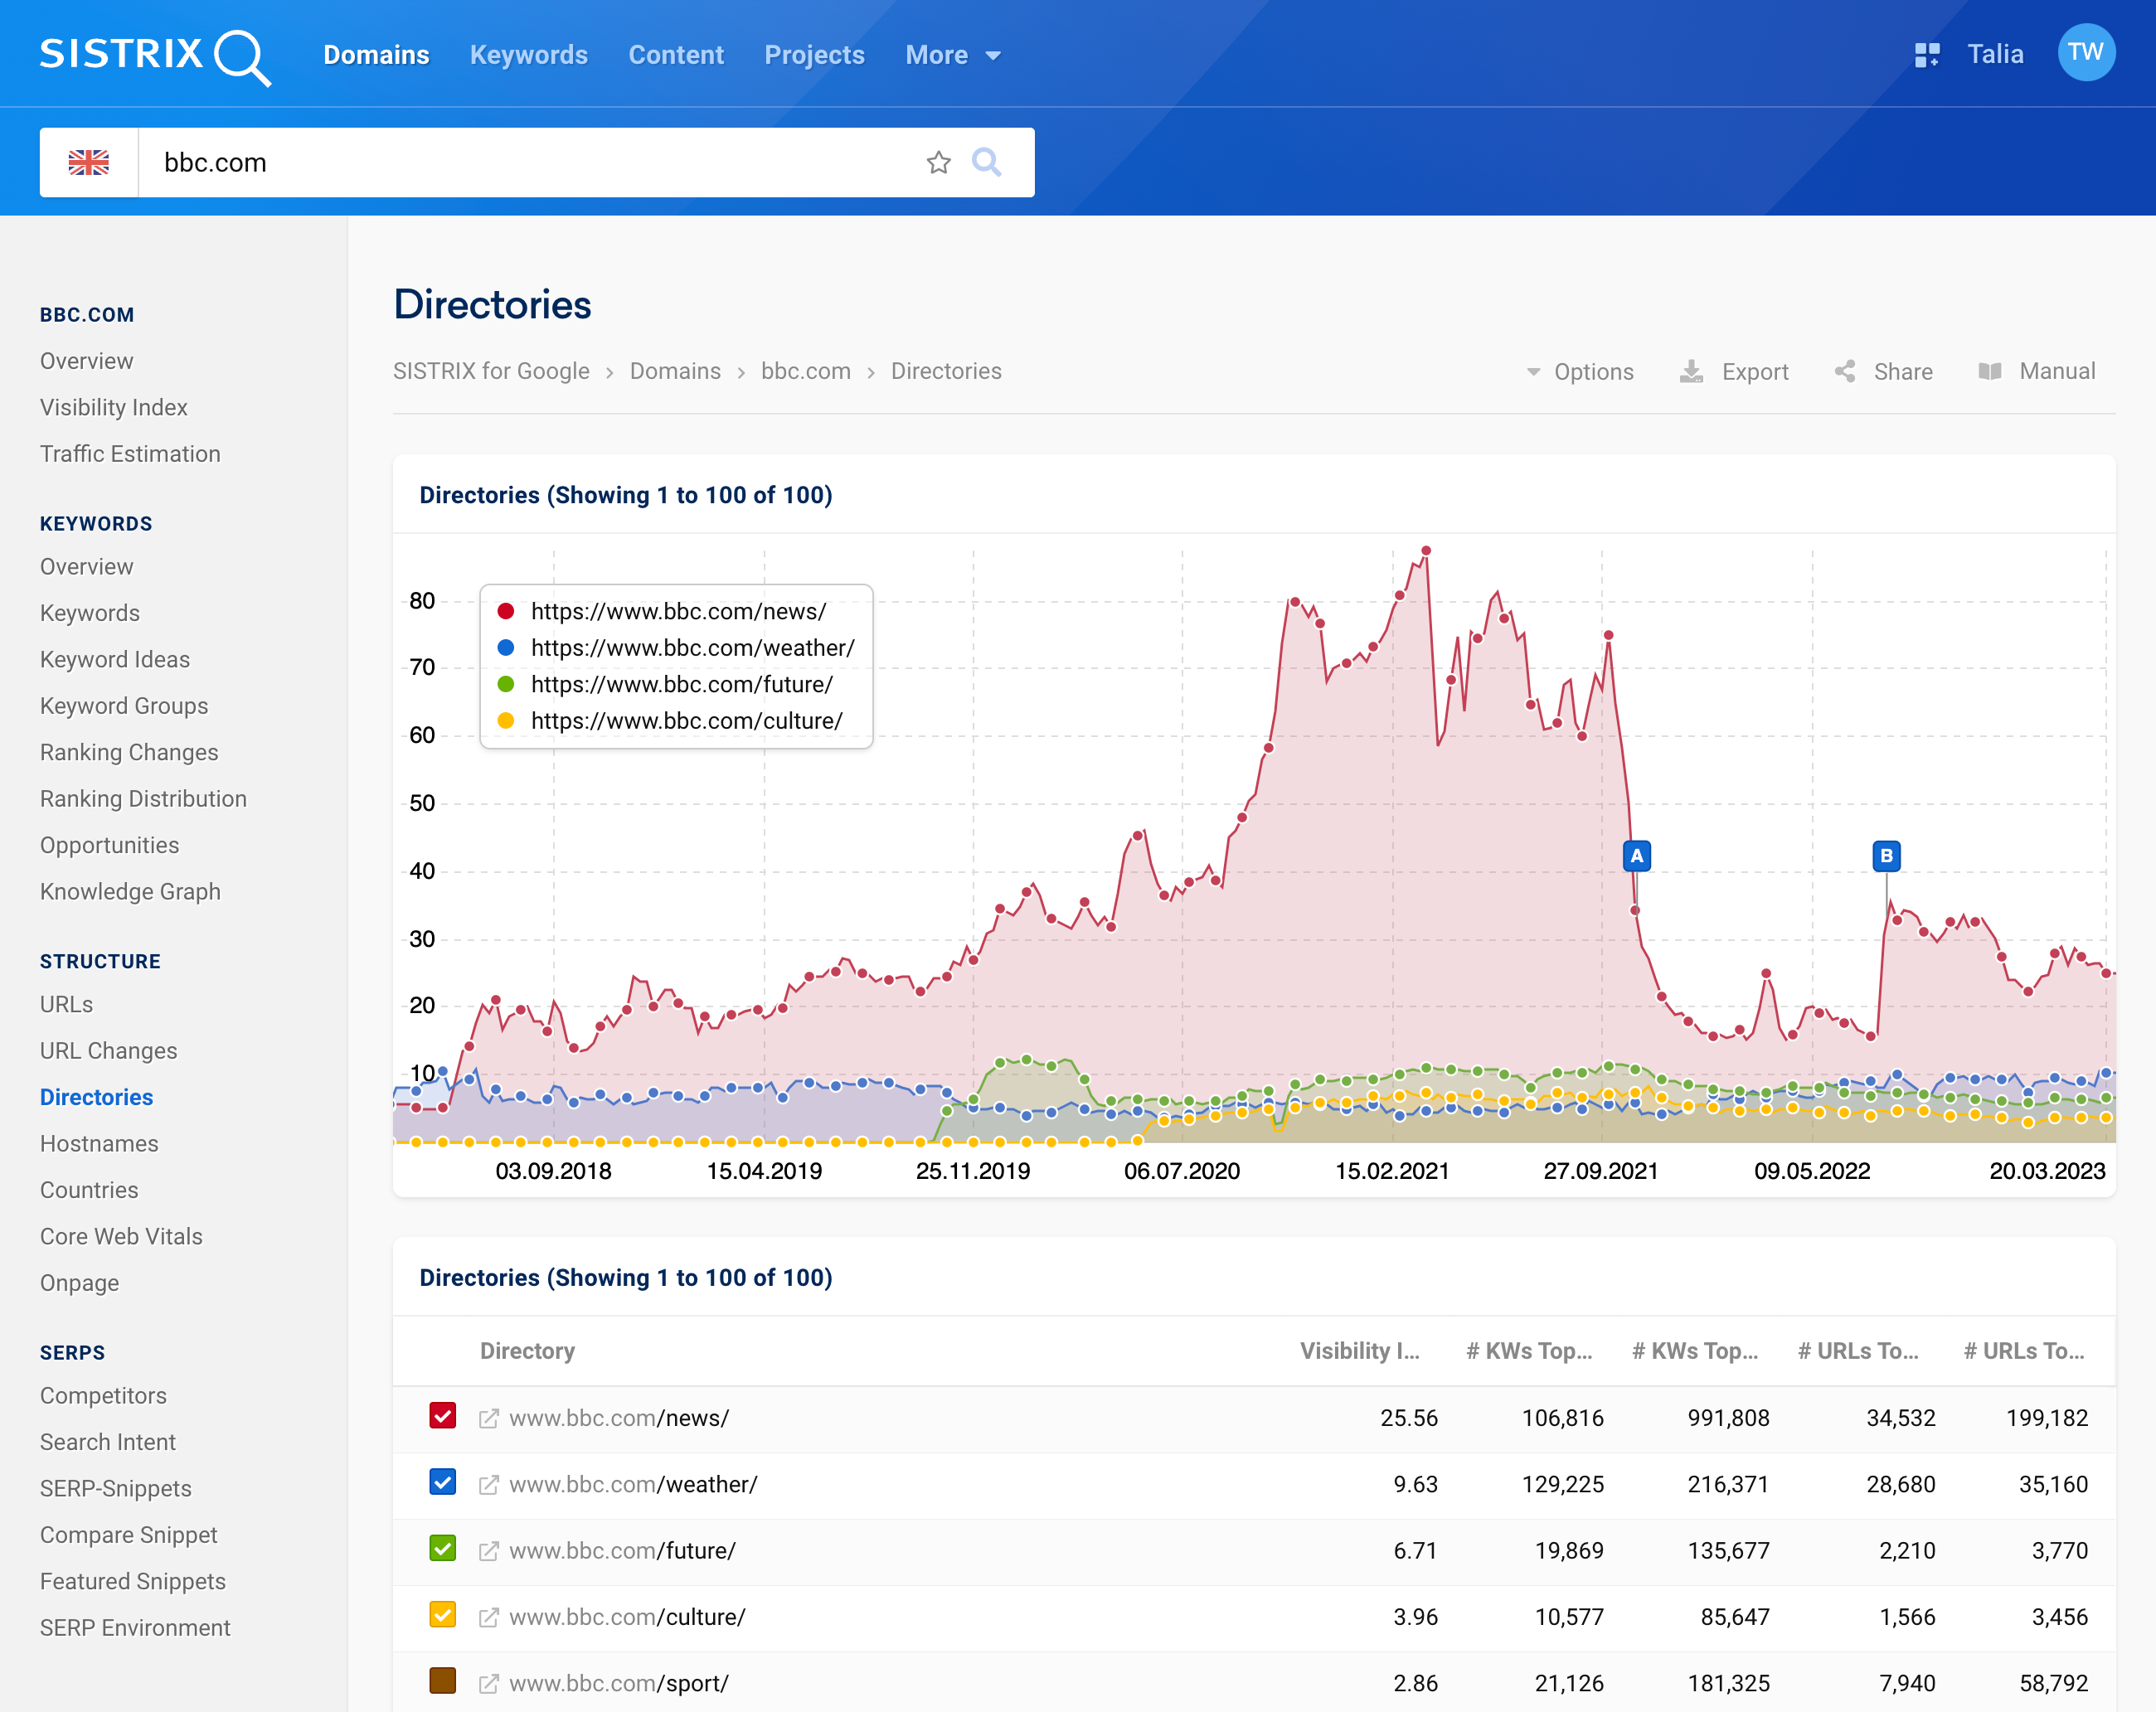This screenshot has width=2156, height=1712.
Task: Select the Keywords menu tab
Action: click(x=528, y=54)
